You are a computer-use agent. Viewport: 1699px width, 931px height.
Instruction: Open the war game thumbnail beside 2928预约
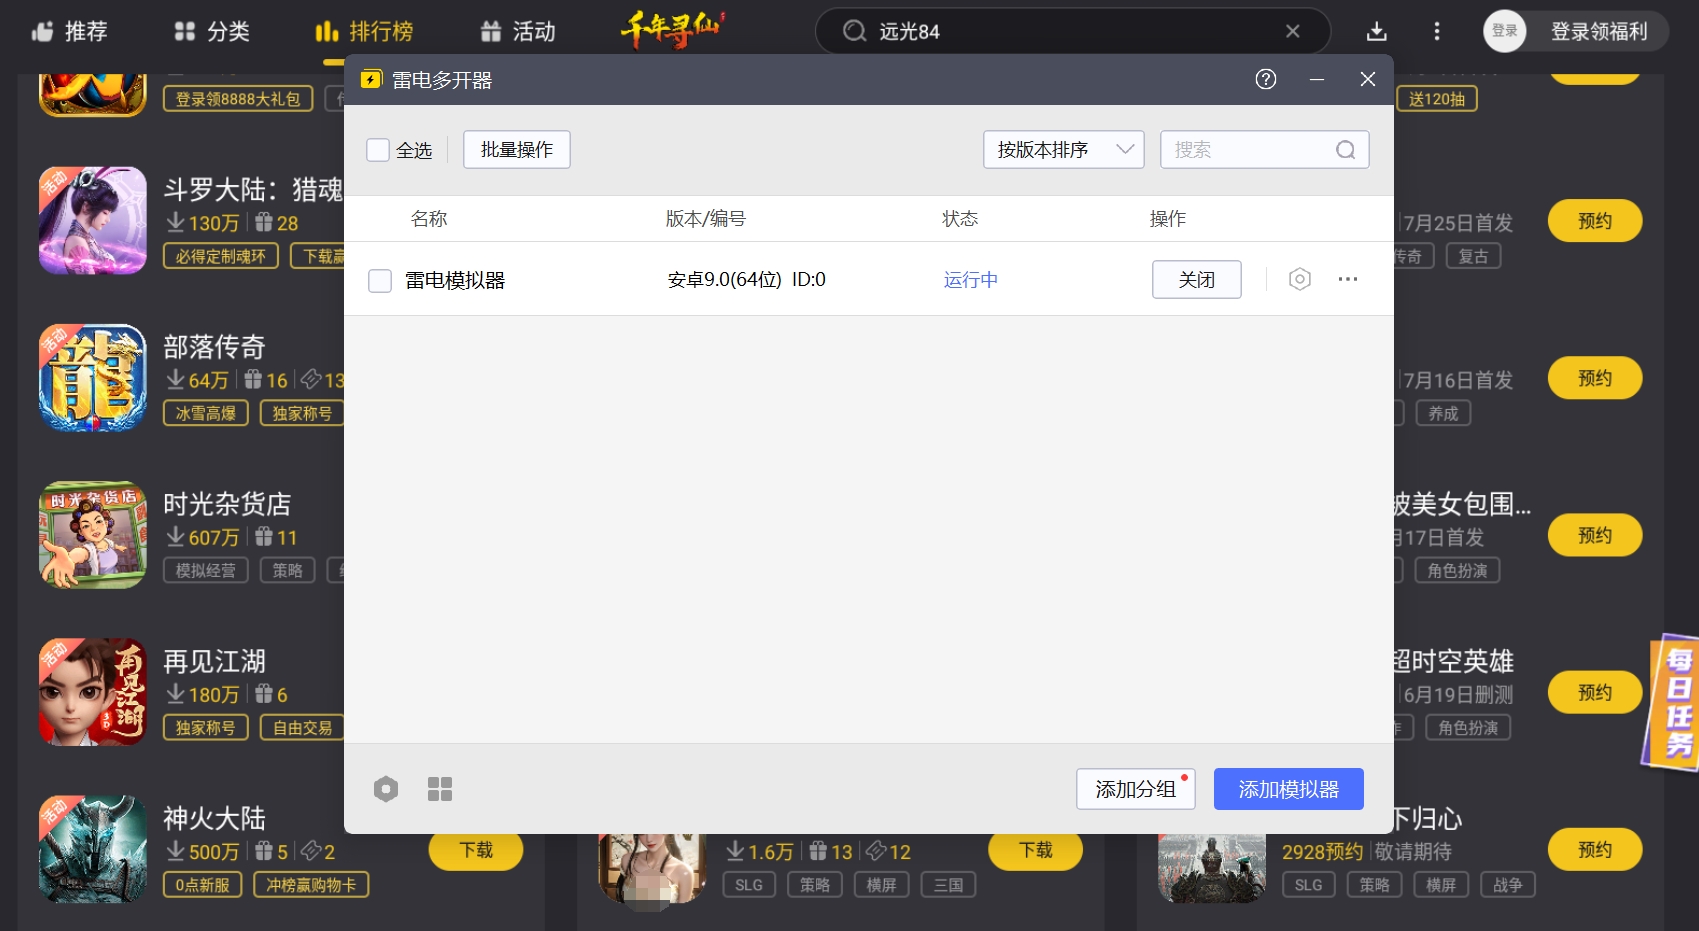click(x=1212, y=868)
